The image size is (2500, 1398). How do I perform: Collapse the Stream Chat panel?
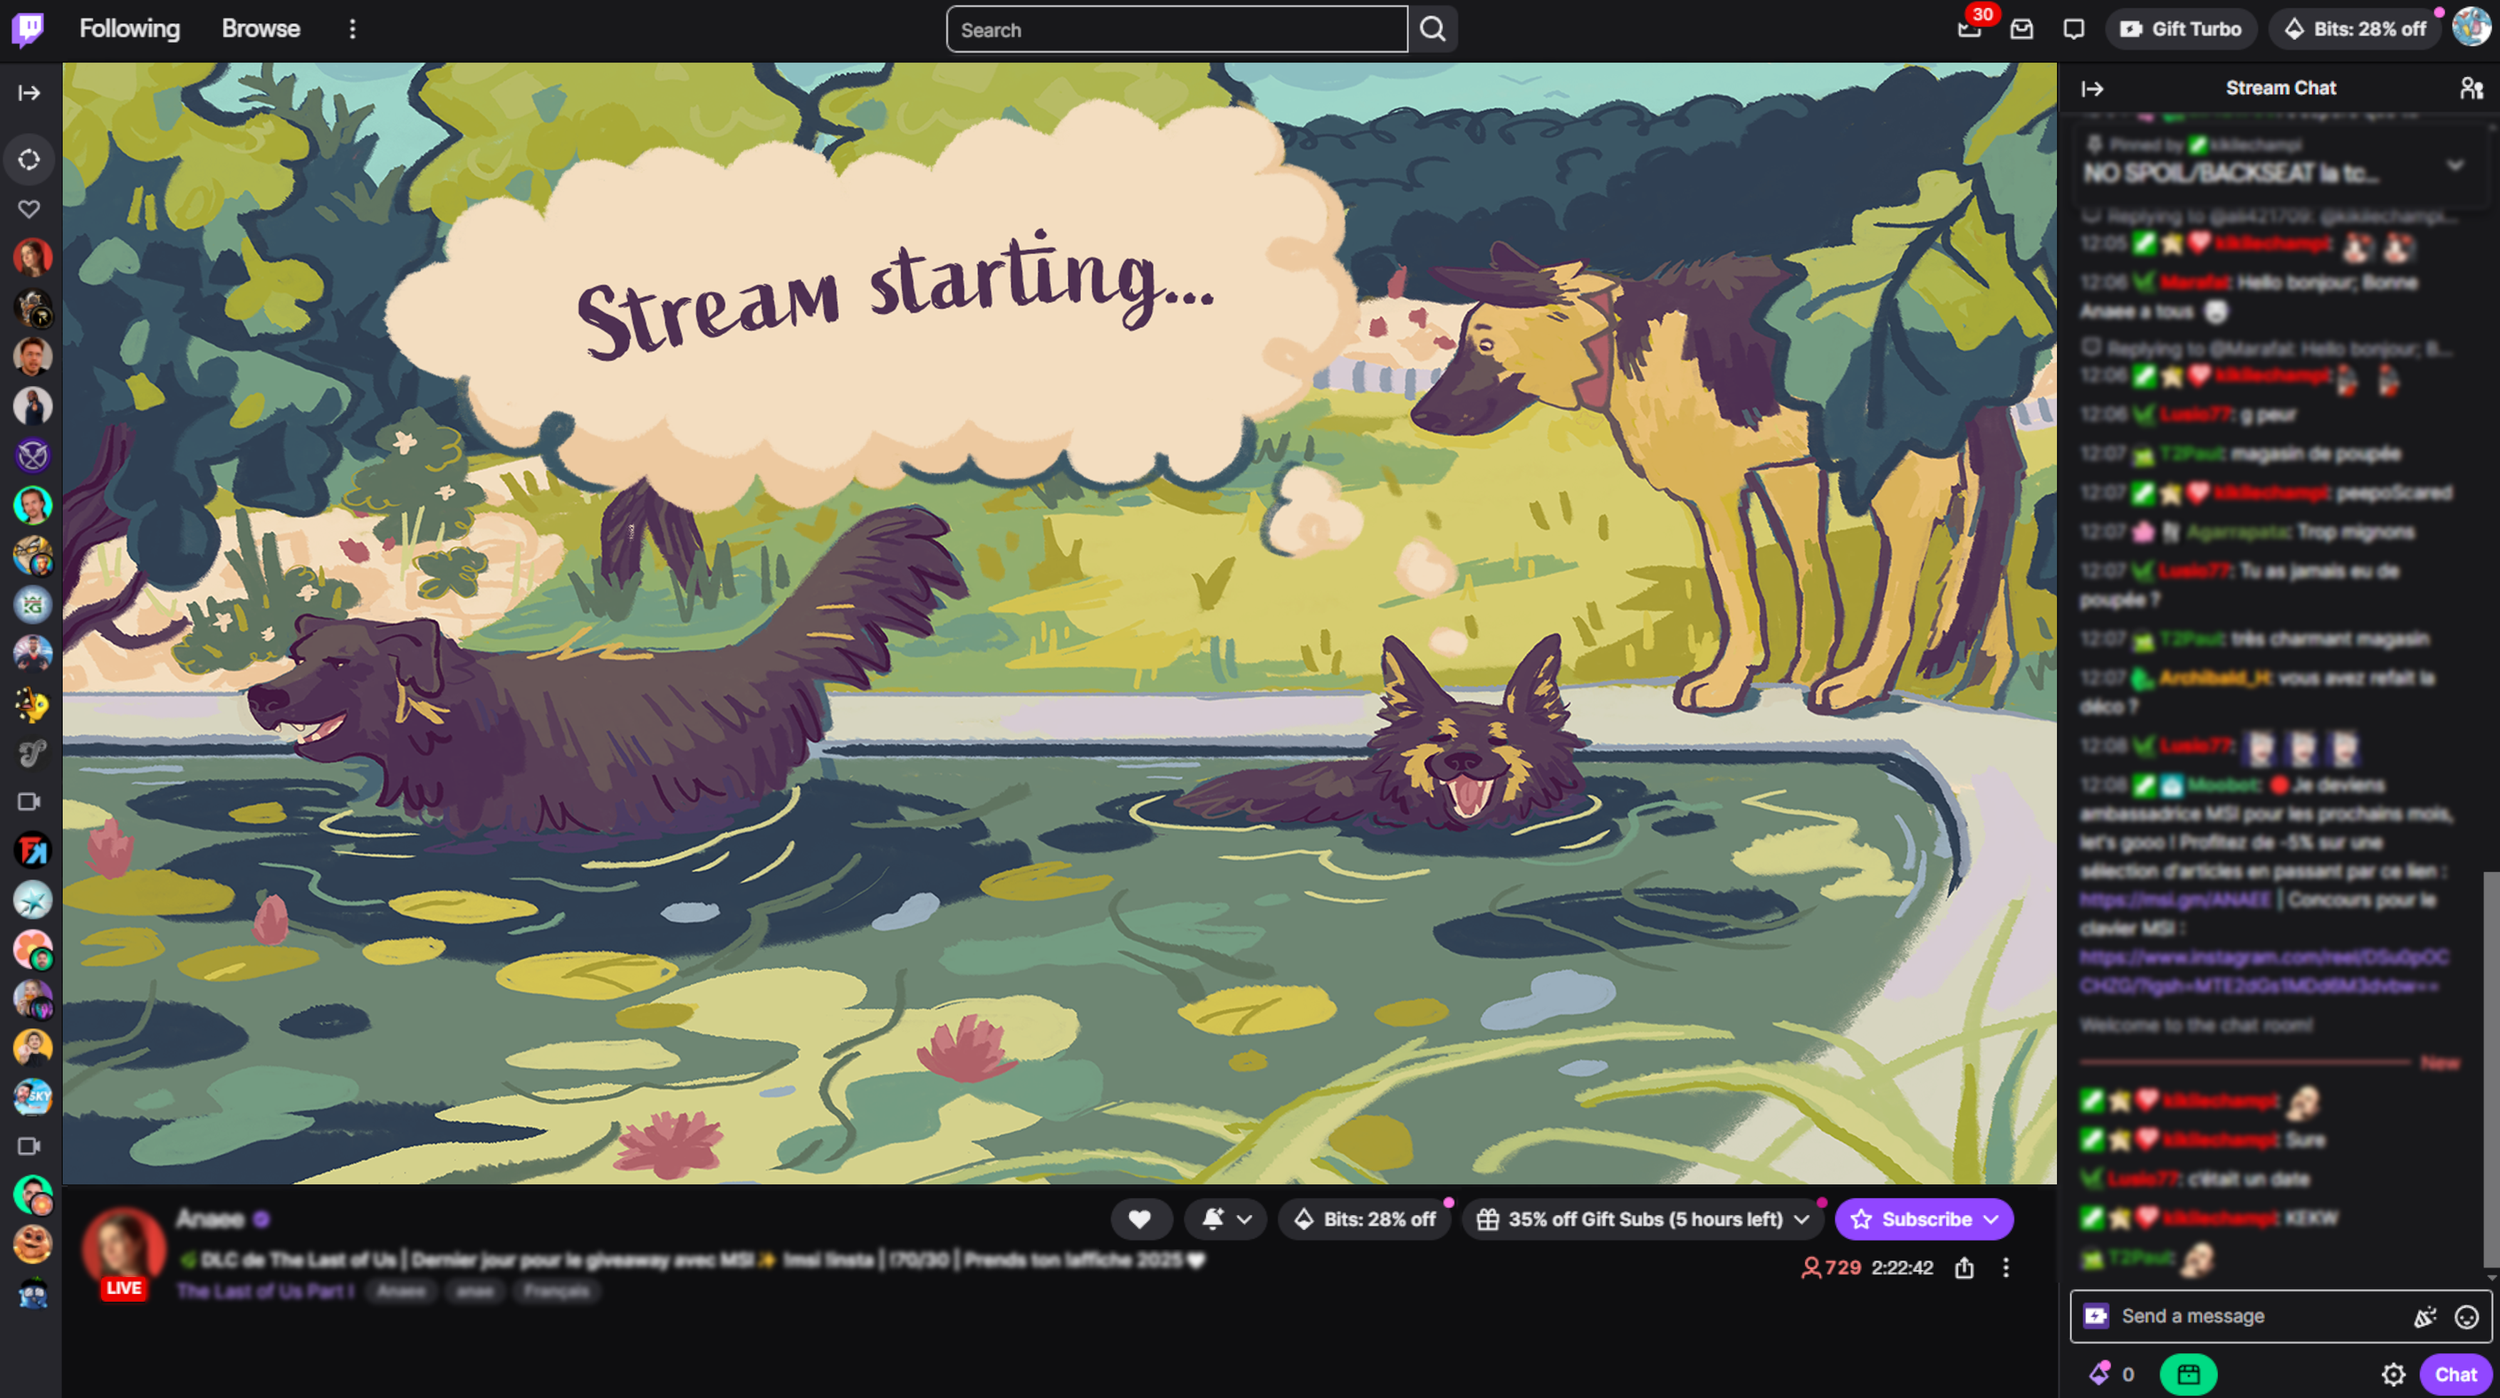tap(2093, 88)
